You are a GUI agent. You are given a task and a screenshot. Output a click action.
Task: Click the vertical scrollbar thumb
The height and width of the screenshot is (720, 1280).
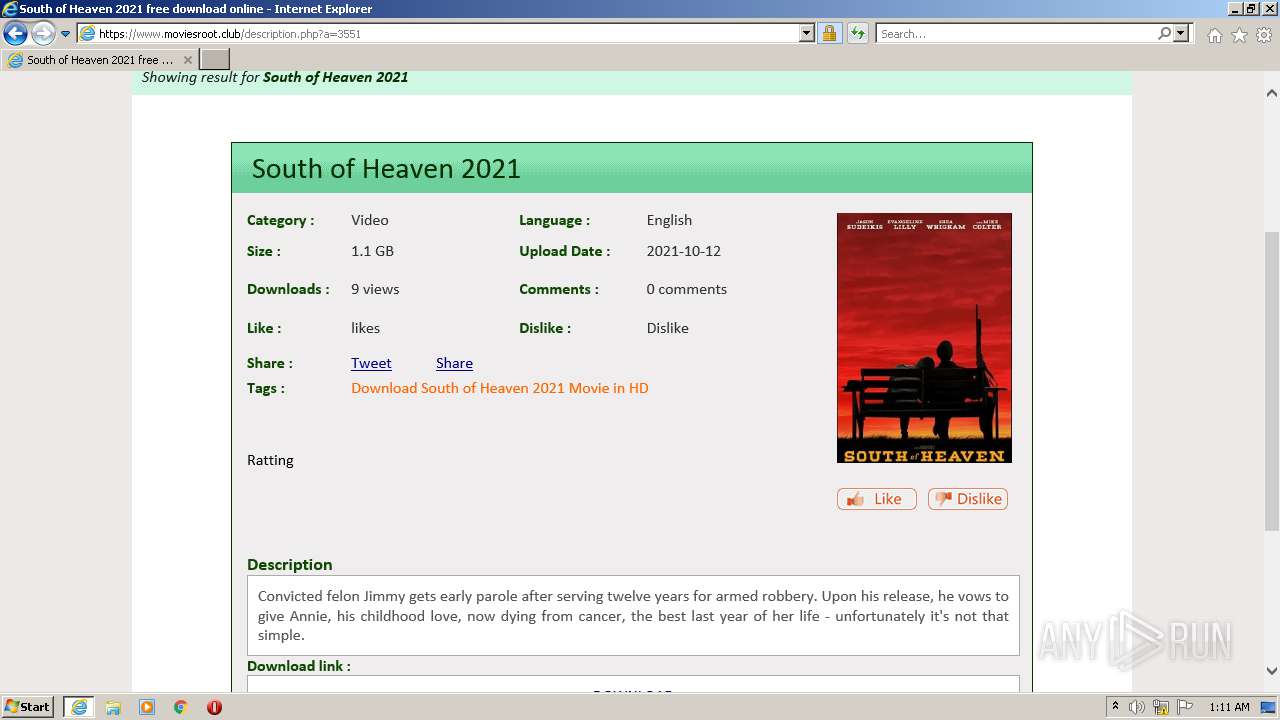pyautogui.click(x=1272, y=380)
